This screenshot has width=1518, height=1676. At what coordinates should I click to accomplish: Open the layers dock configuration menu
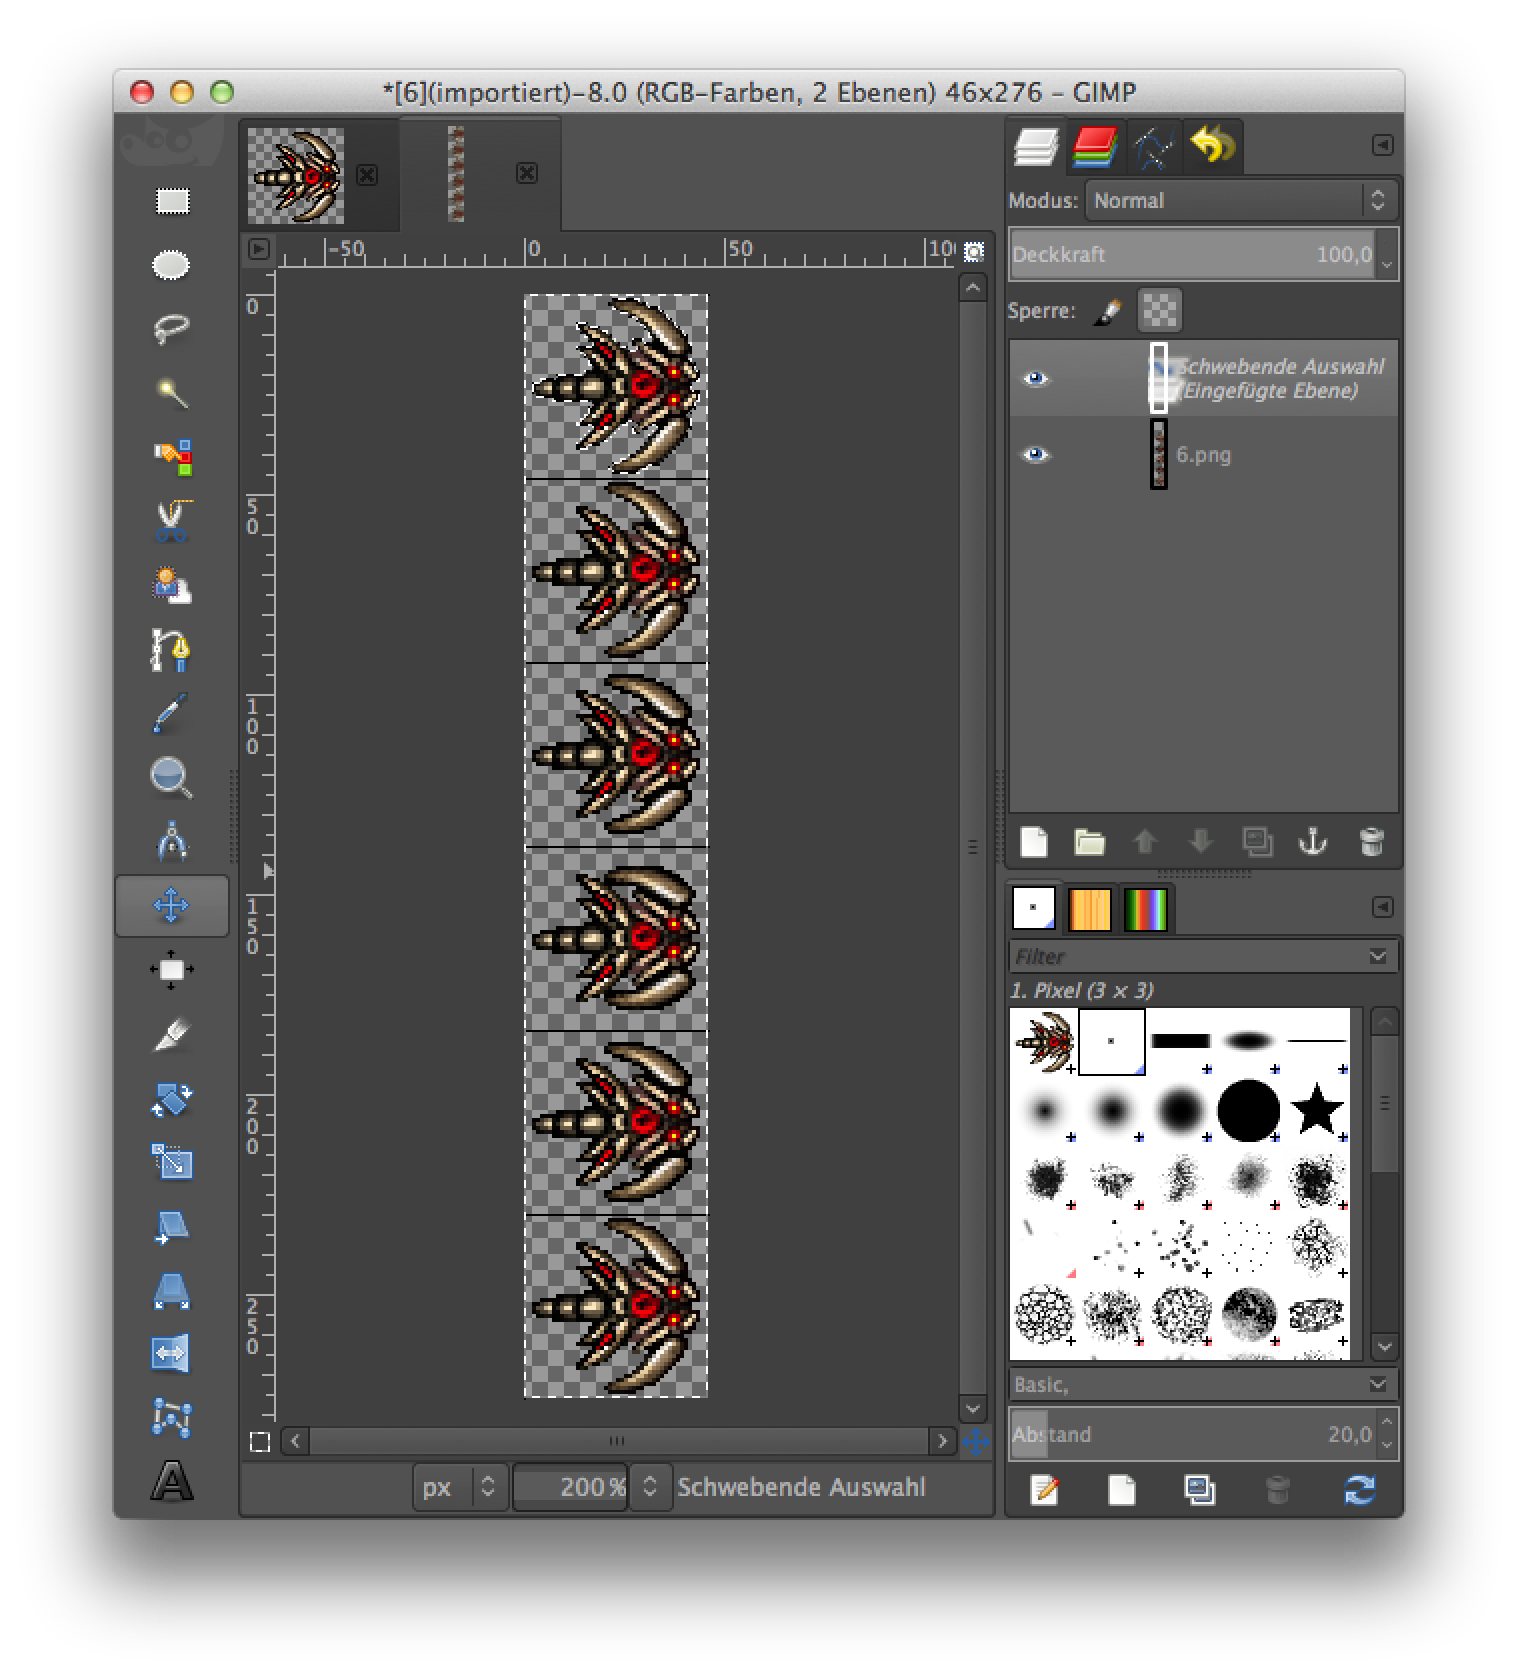click(1382, 145)
